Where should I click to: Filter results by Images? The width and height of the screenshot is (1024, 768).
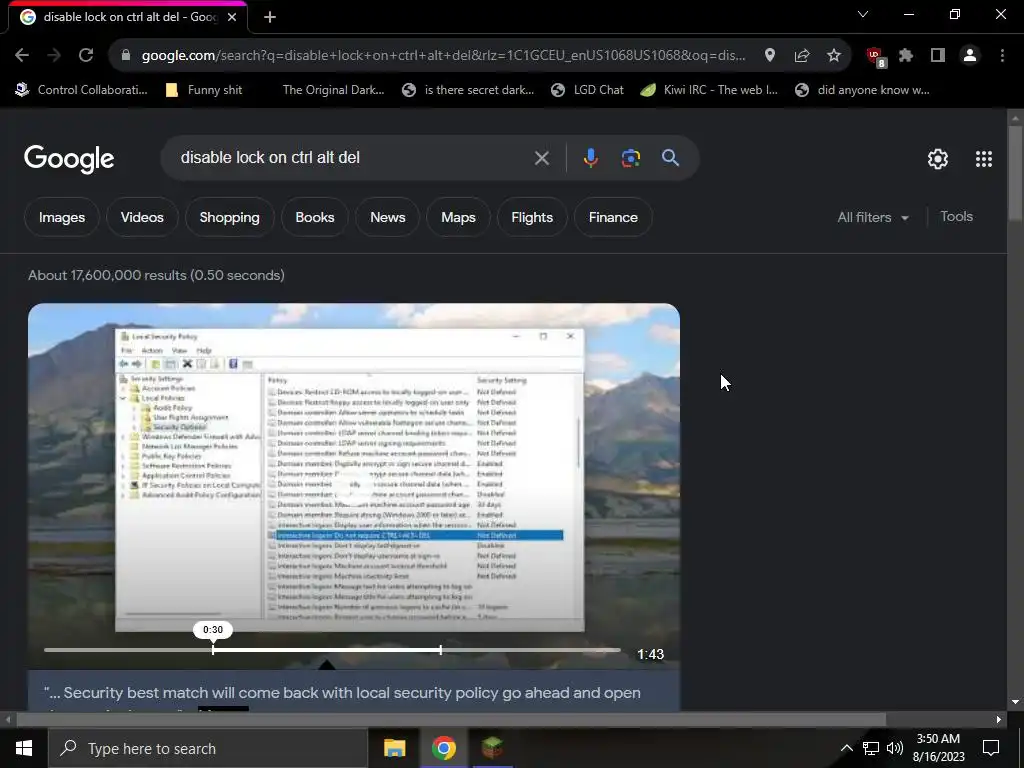click(x=62, y=217)
